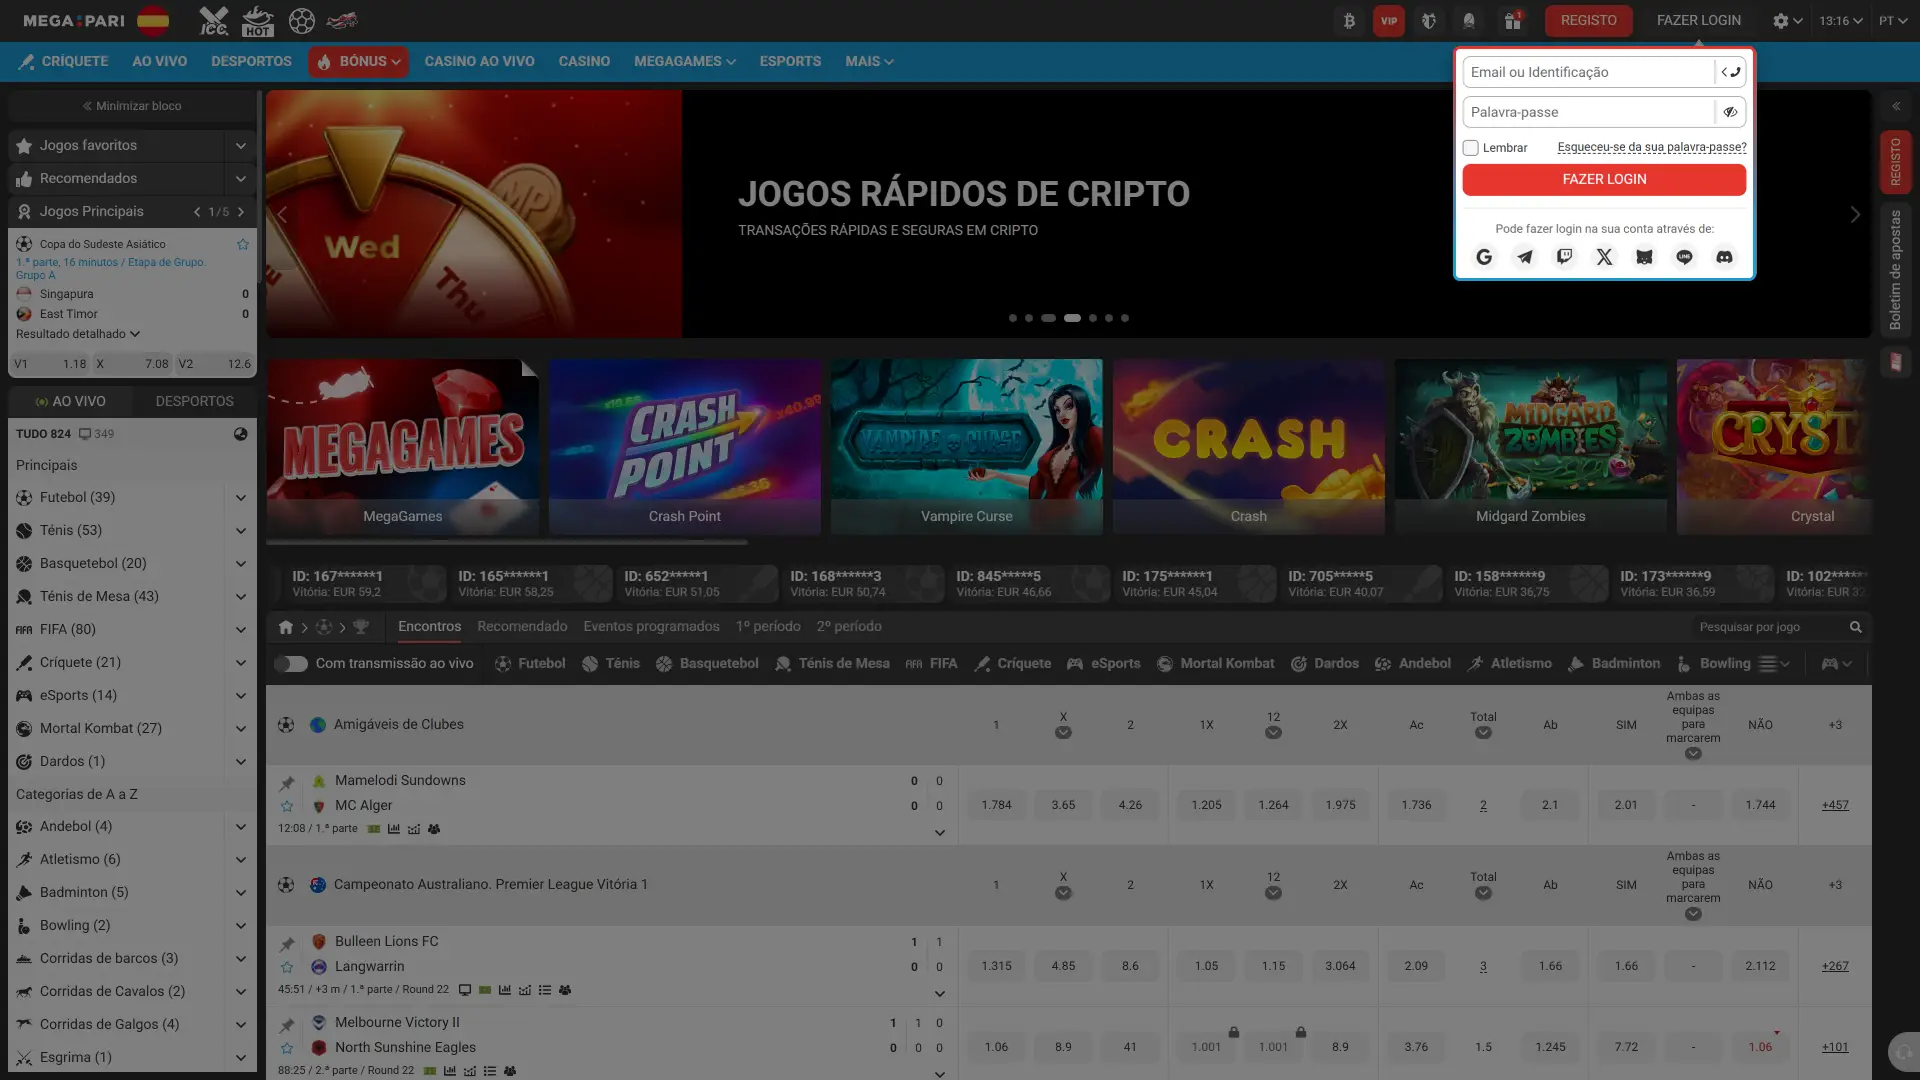Select the Recomendado tab

tap(522, 626)
